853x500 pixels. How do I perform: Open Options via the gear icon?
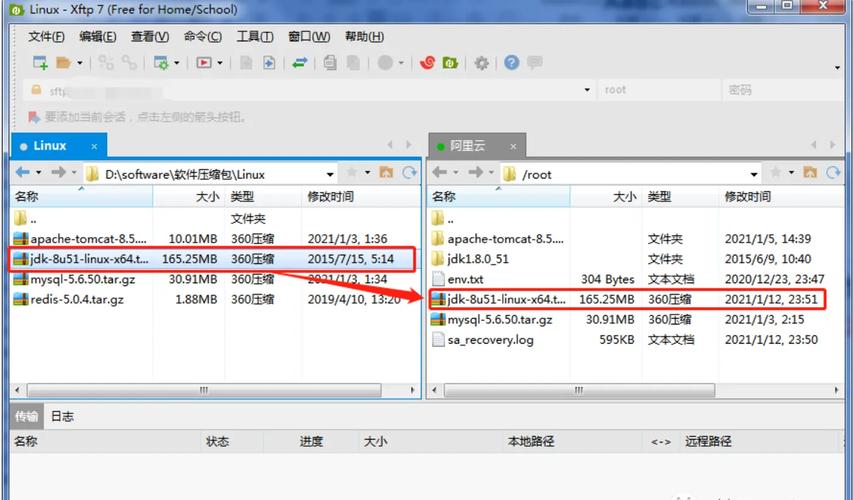[x=481, y=63]
